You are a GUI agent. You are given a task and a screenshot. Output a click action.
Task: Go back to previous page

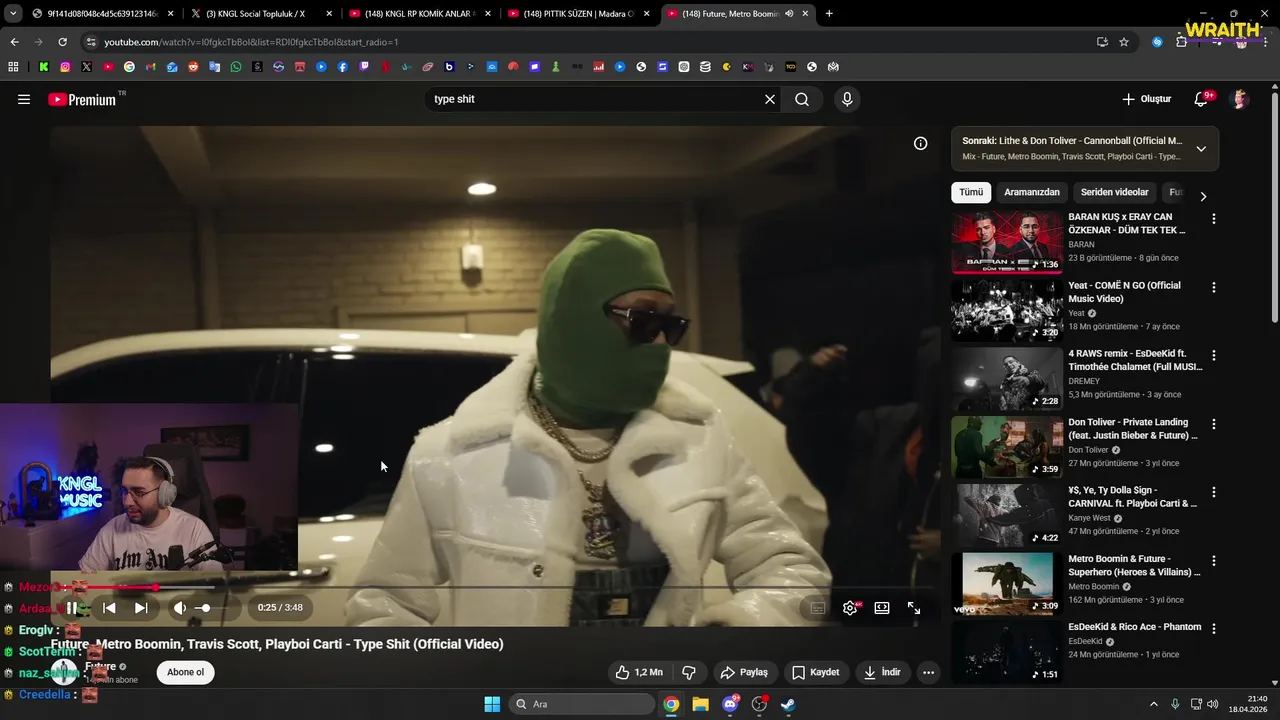(x=14, y=42)
